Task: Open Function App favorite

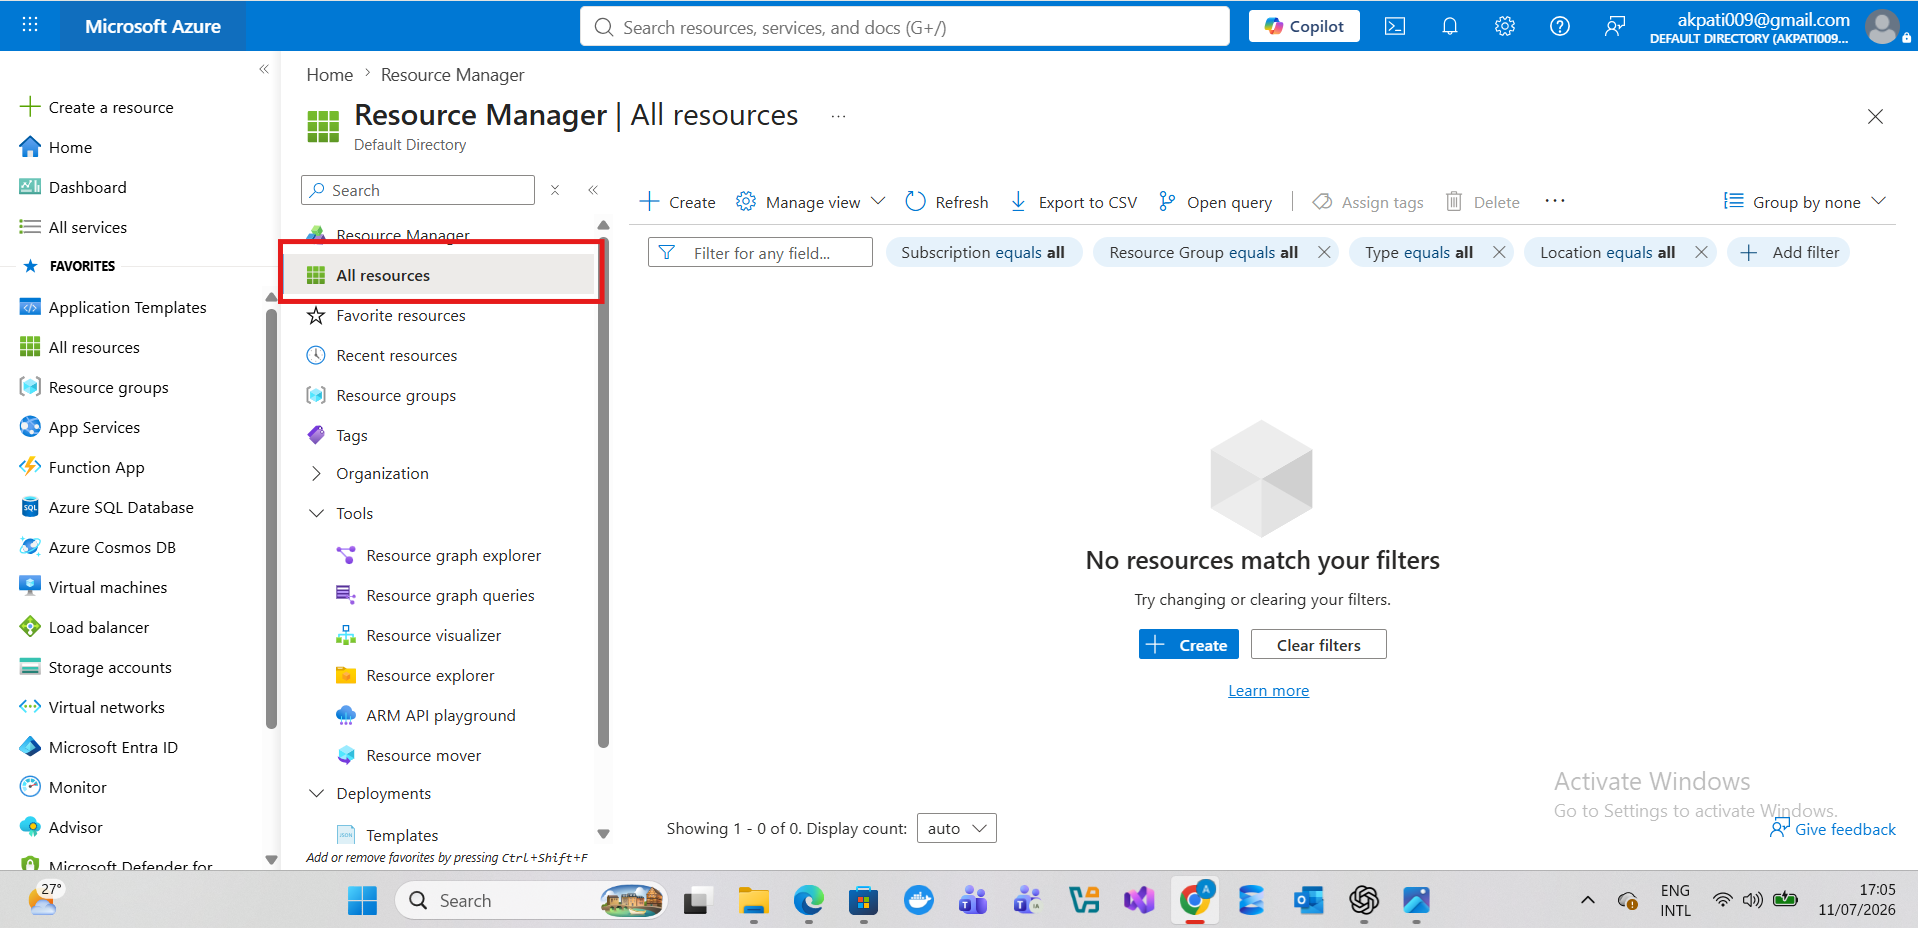Action: coord(82,467)
